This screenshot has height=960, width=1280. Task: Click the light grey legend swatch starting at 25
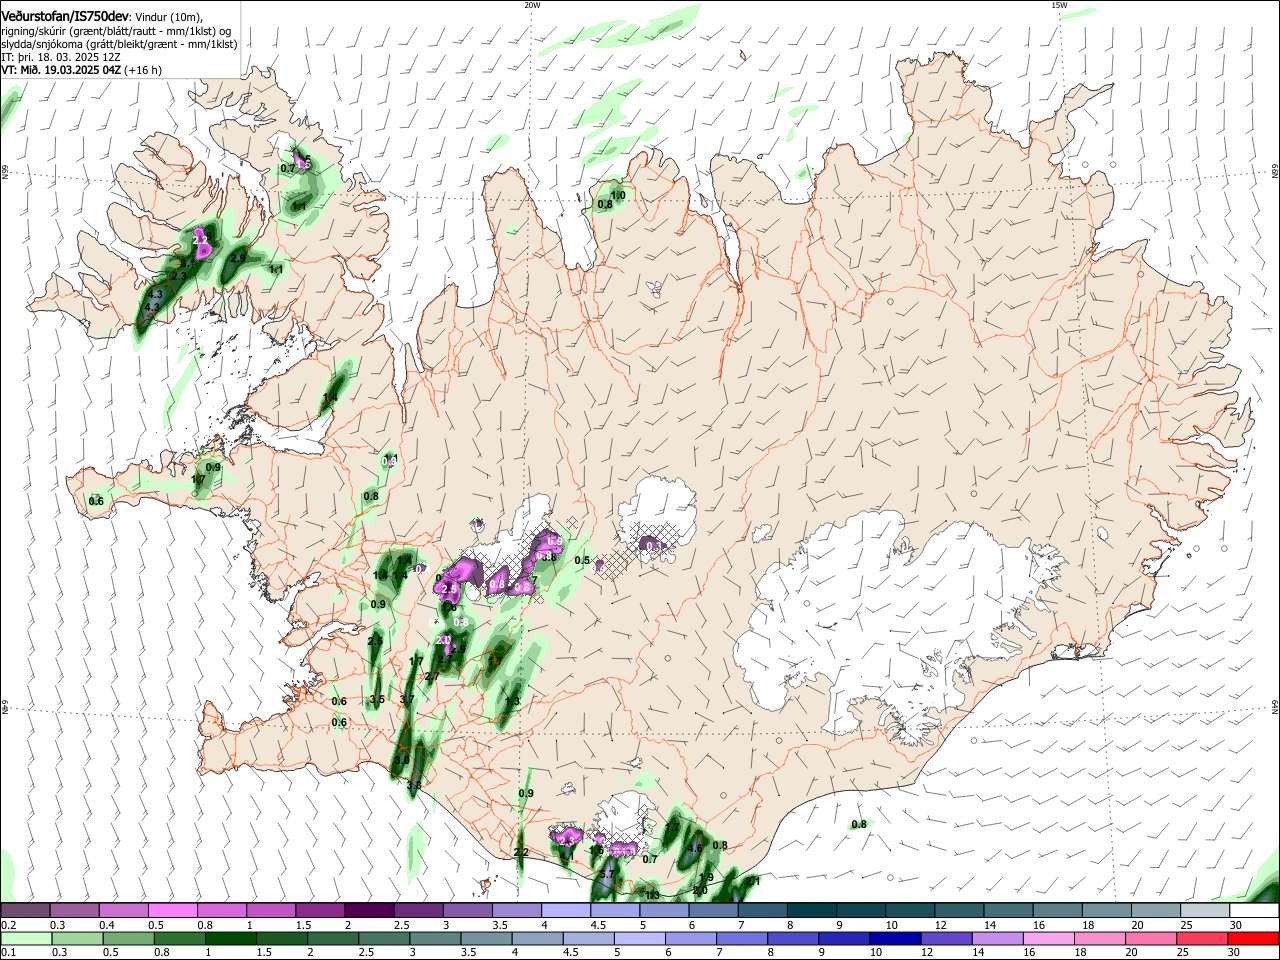tap(1205, 911)
